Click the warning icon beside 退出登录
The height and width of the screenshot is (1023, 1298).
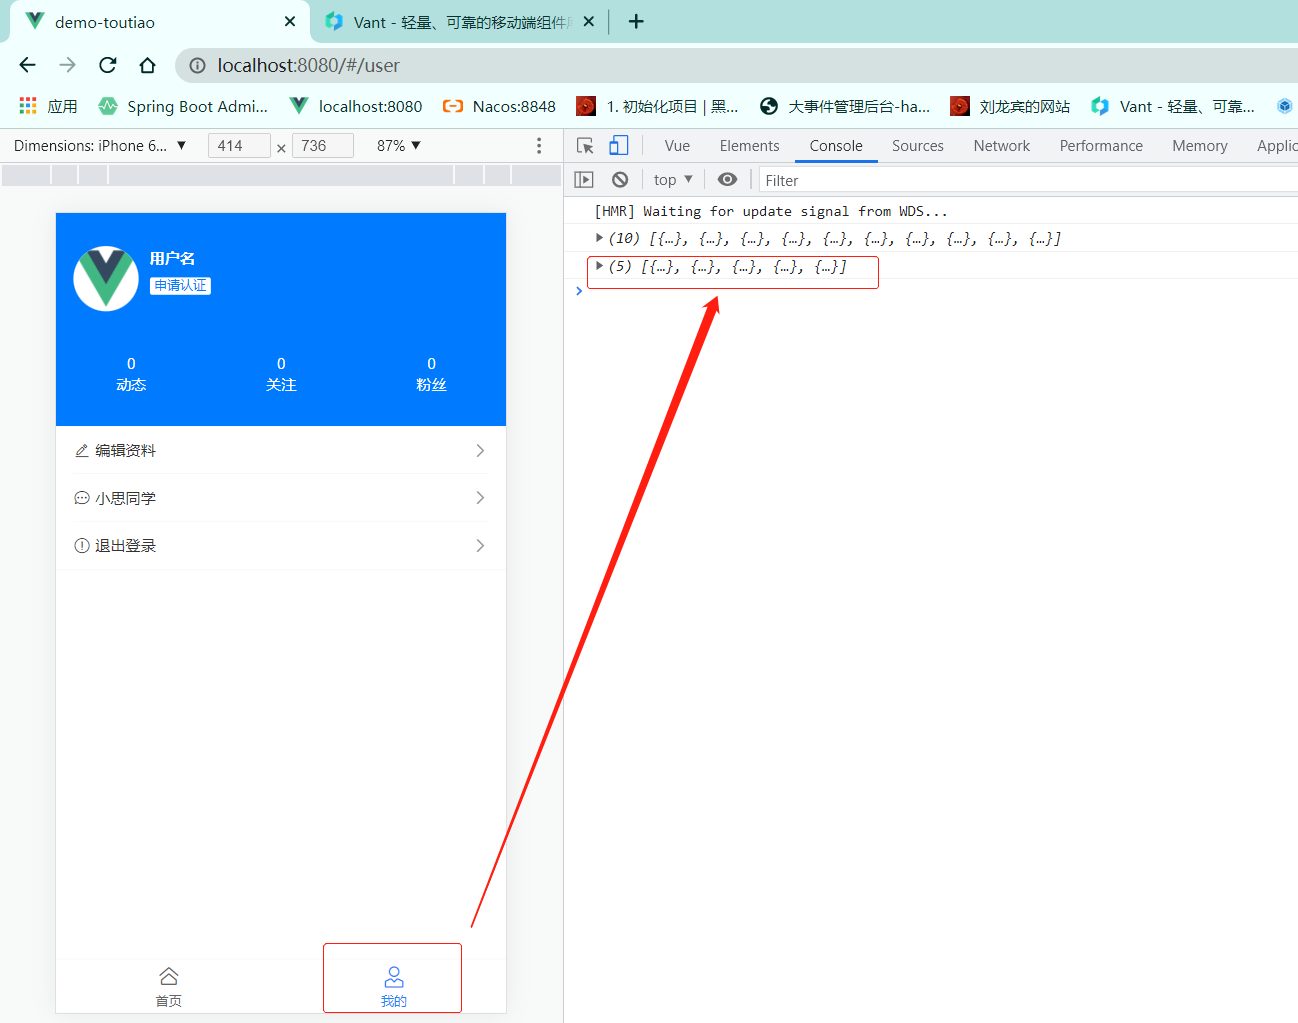tap(82, 546)
